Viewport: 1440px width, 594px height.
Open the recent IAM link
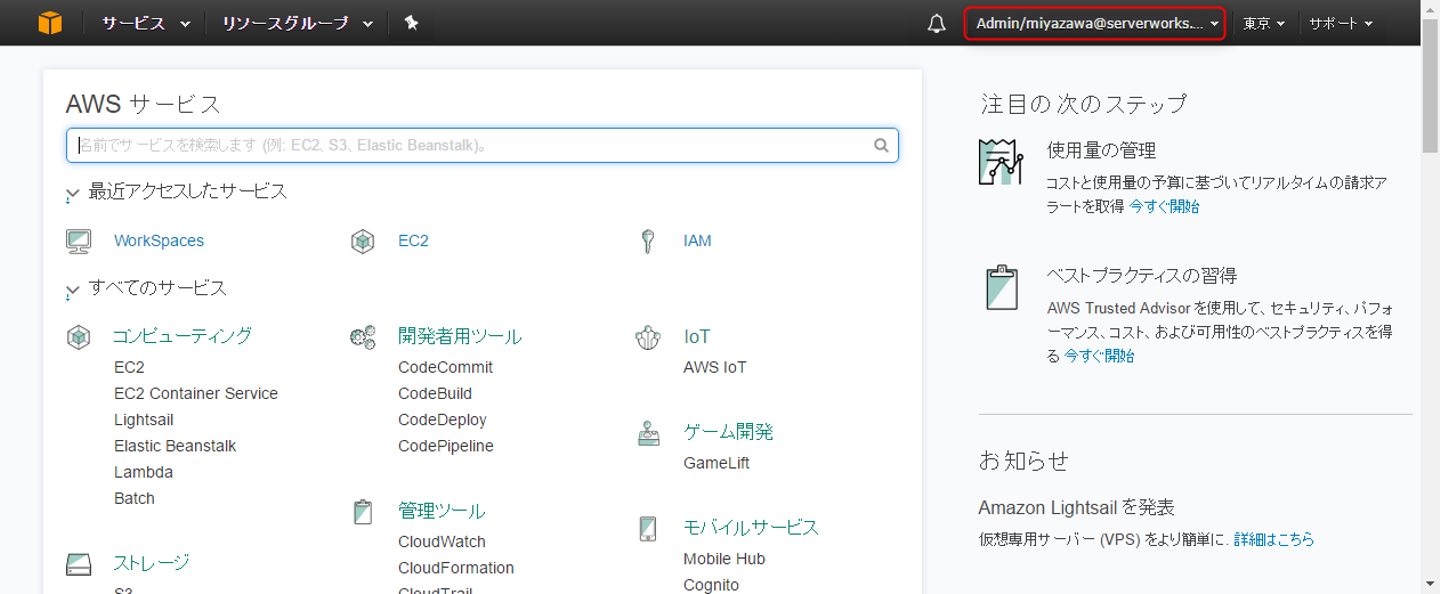coord(697,241)
